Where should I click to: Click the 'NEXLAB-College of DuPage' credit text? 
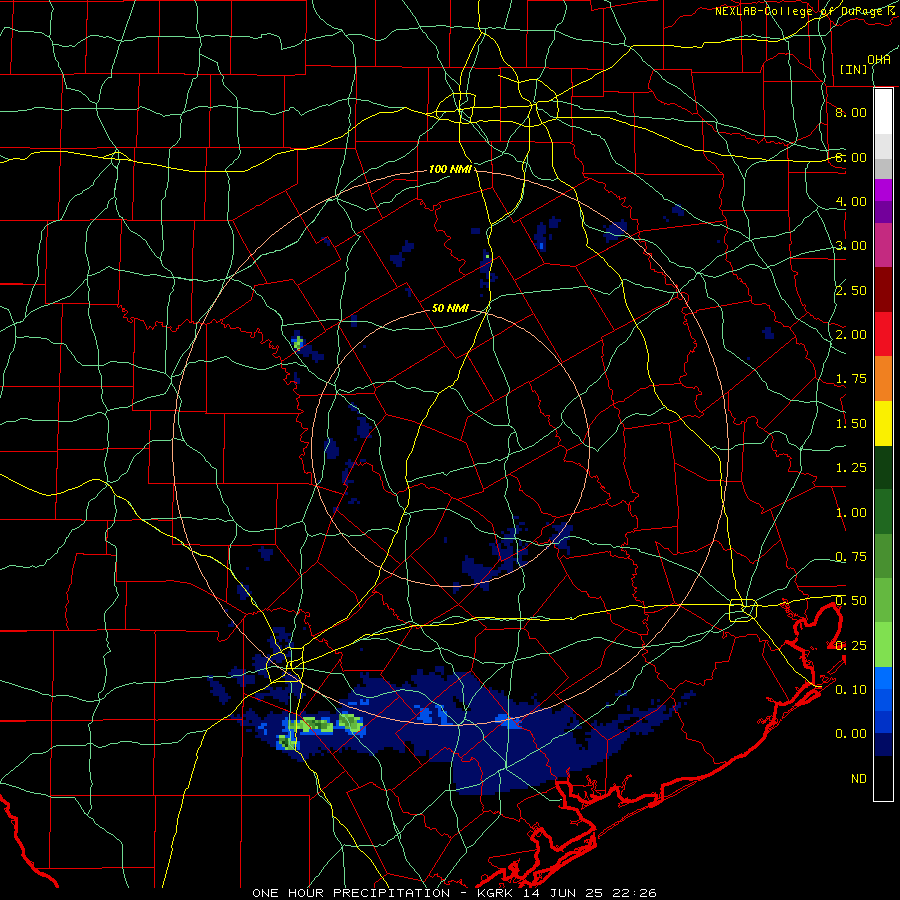(x=801, y=11)
